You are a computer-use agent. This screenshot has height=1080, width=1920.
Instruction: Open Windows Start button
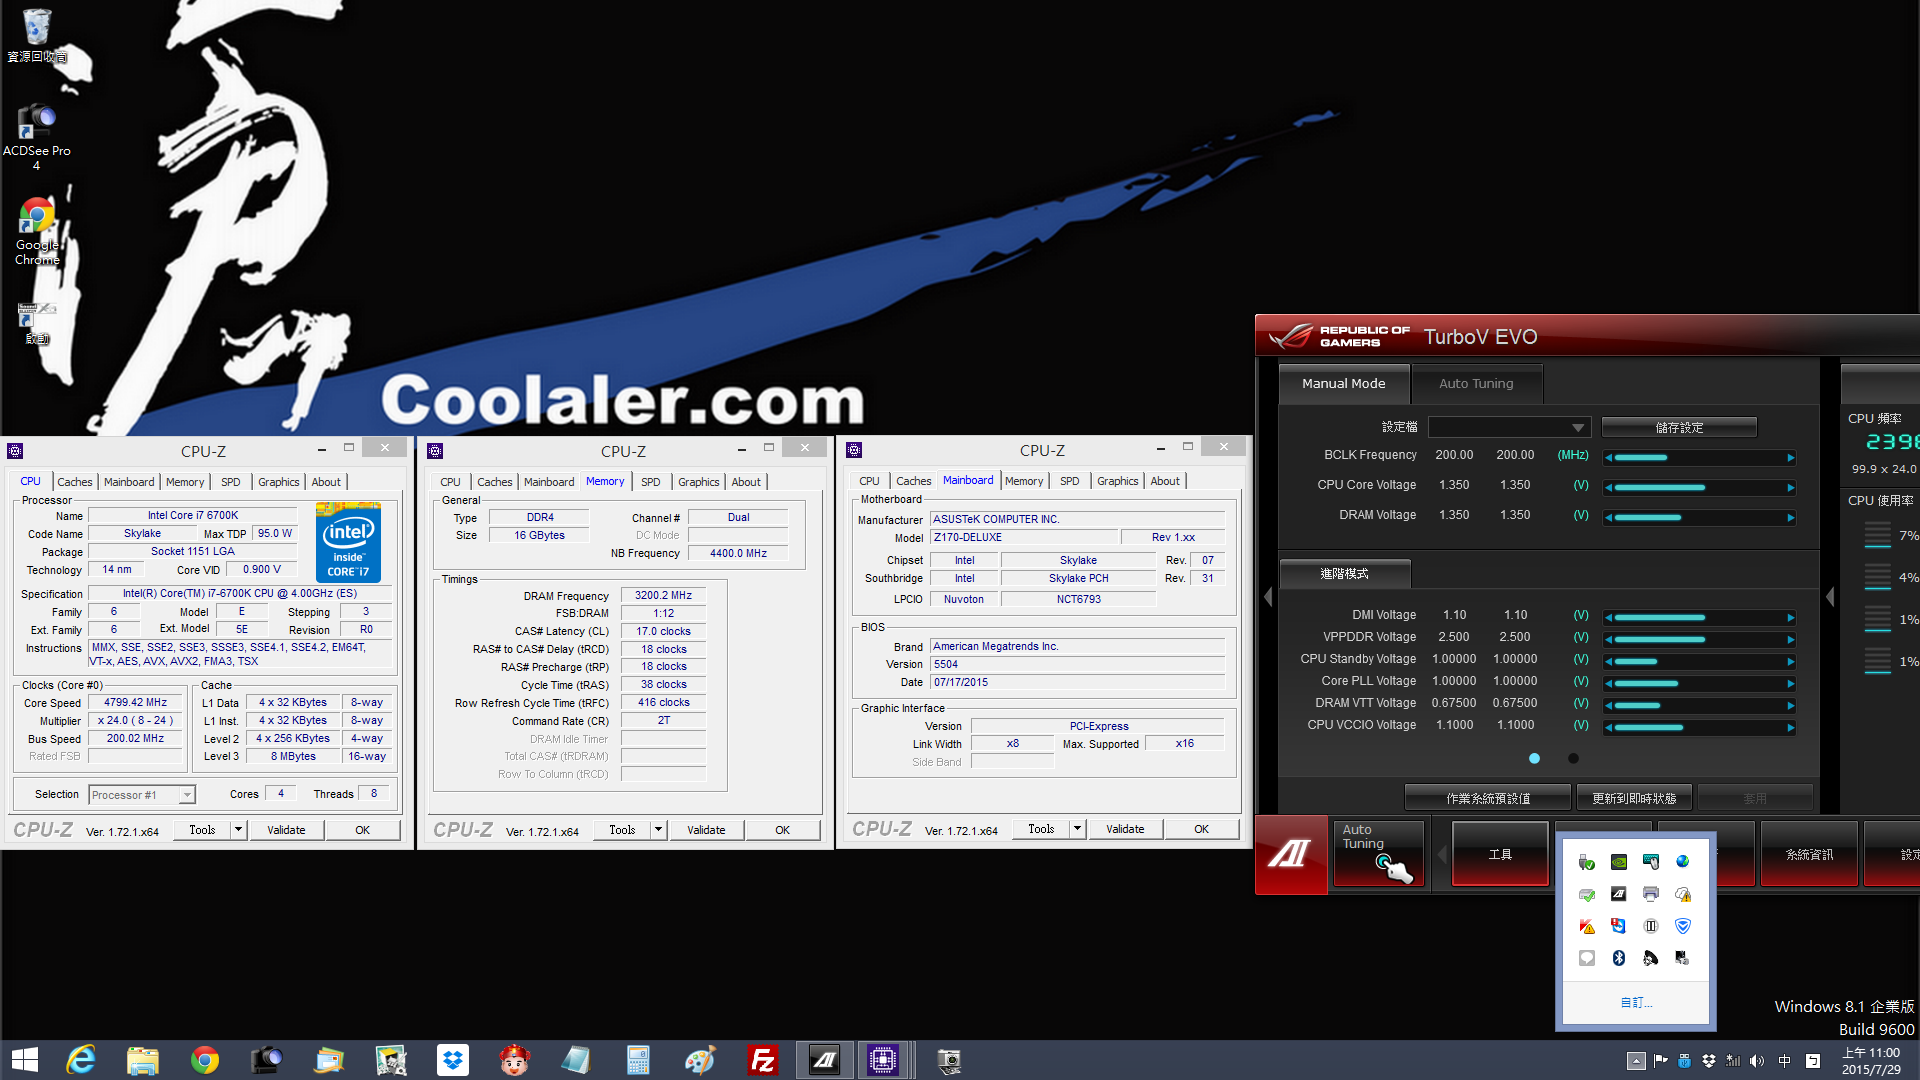[x=24, y=1060]
